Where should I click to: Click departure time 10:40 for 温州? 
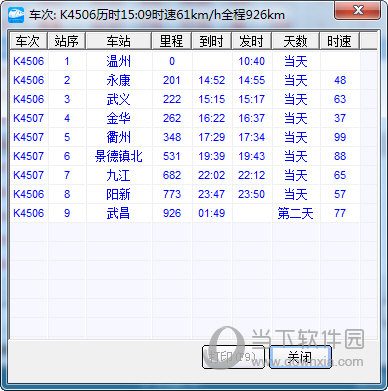point(252,61)
